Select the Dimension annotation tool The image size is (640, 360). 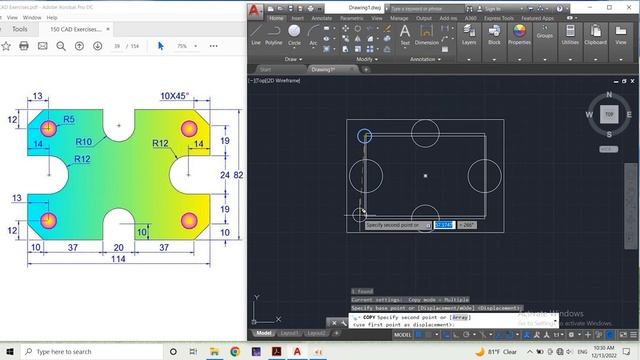coord(427,35)
